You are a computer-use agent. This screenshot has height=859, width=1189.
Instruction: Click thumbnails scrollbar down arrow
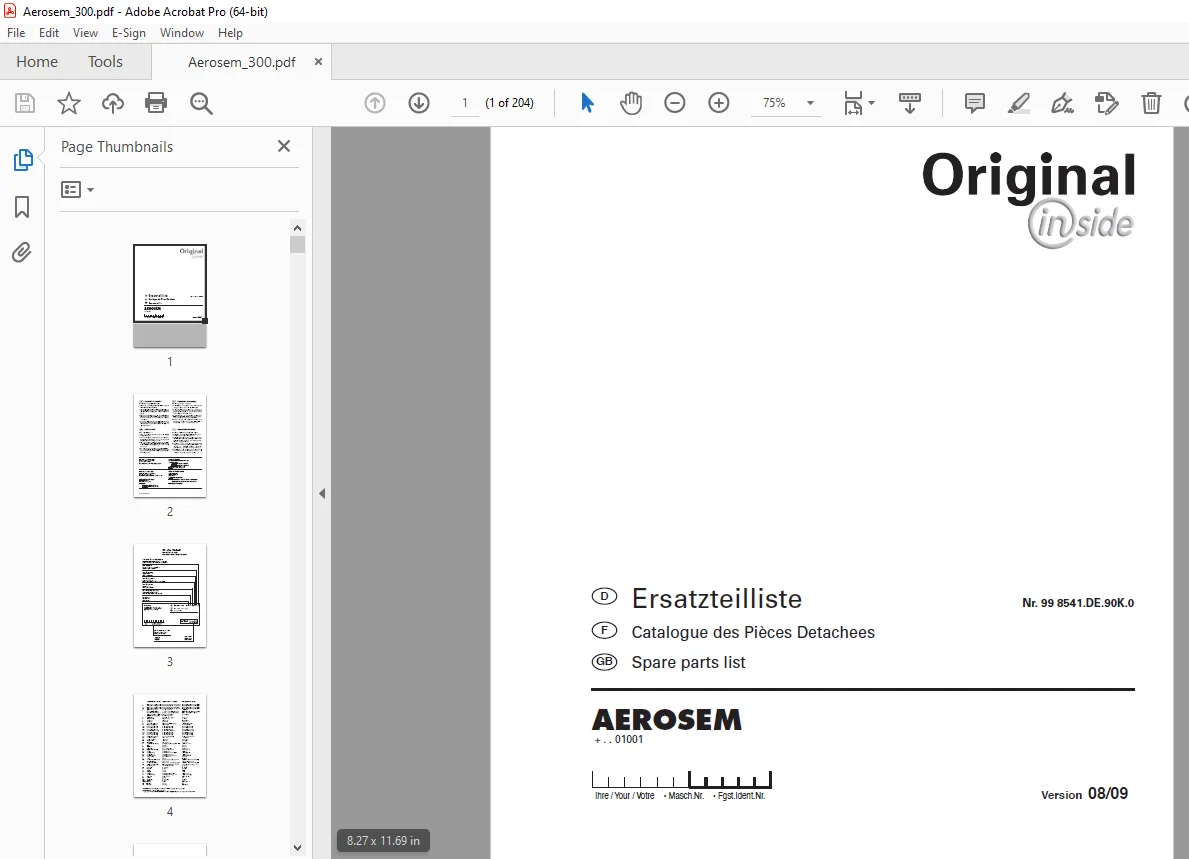pos(297,848)
